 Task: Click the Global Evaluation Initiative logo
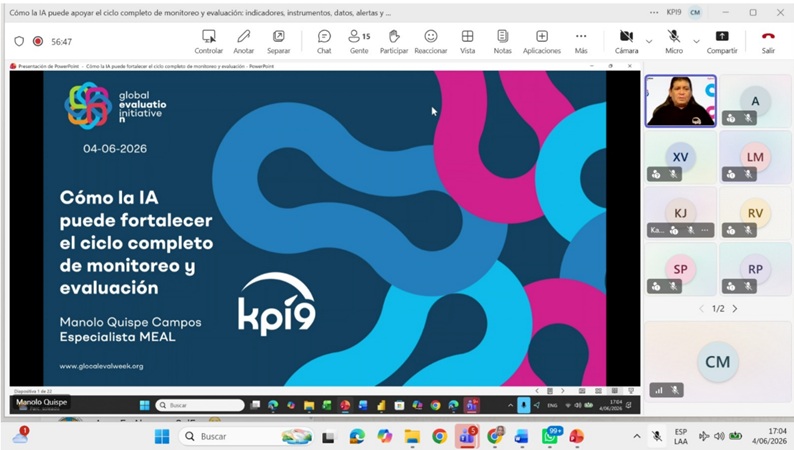pyautogui.click(x=115, y=106)
